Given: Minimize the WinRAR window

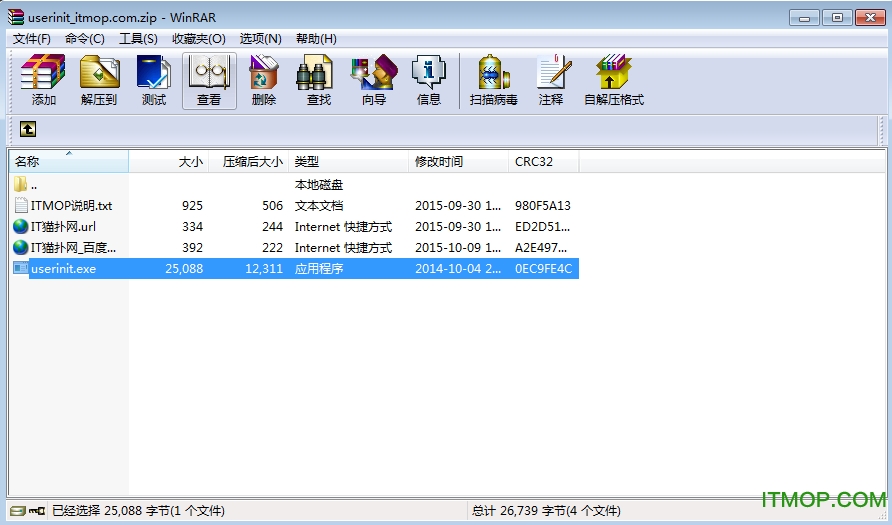Looking at the screenshot, I should [x=804, y=18].
